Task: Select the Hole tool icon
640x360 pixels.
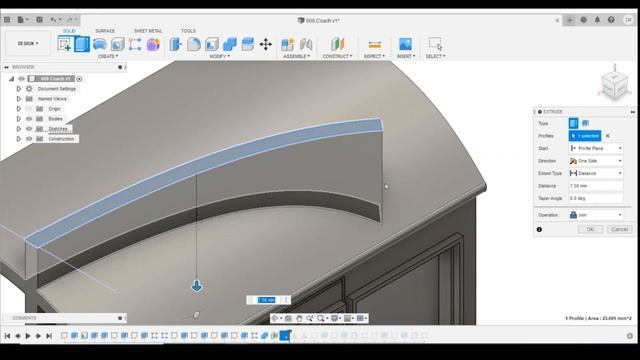Action: pyautogui.click(x=118, y=44)
